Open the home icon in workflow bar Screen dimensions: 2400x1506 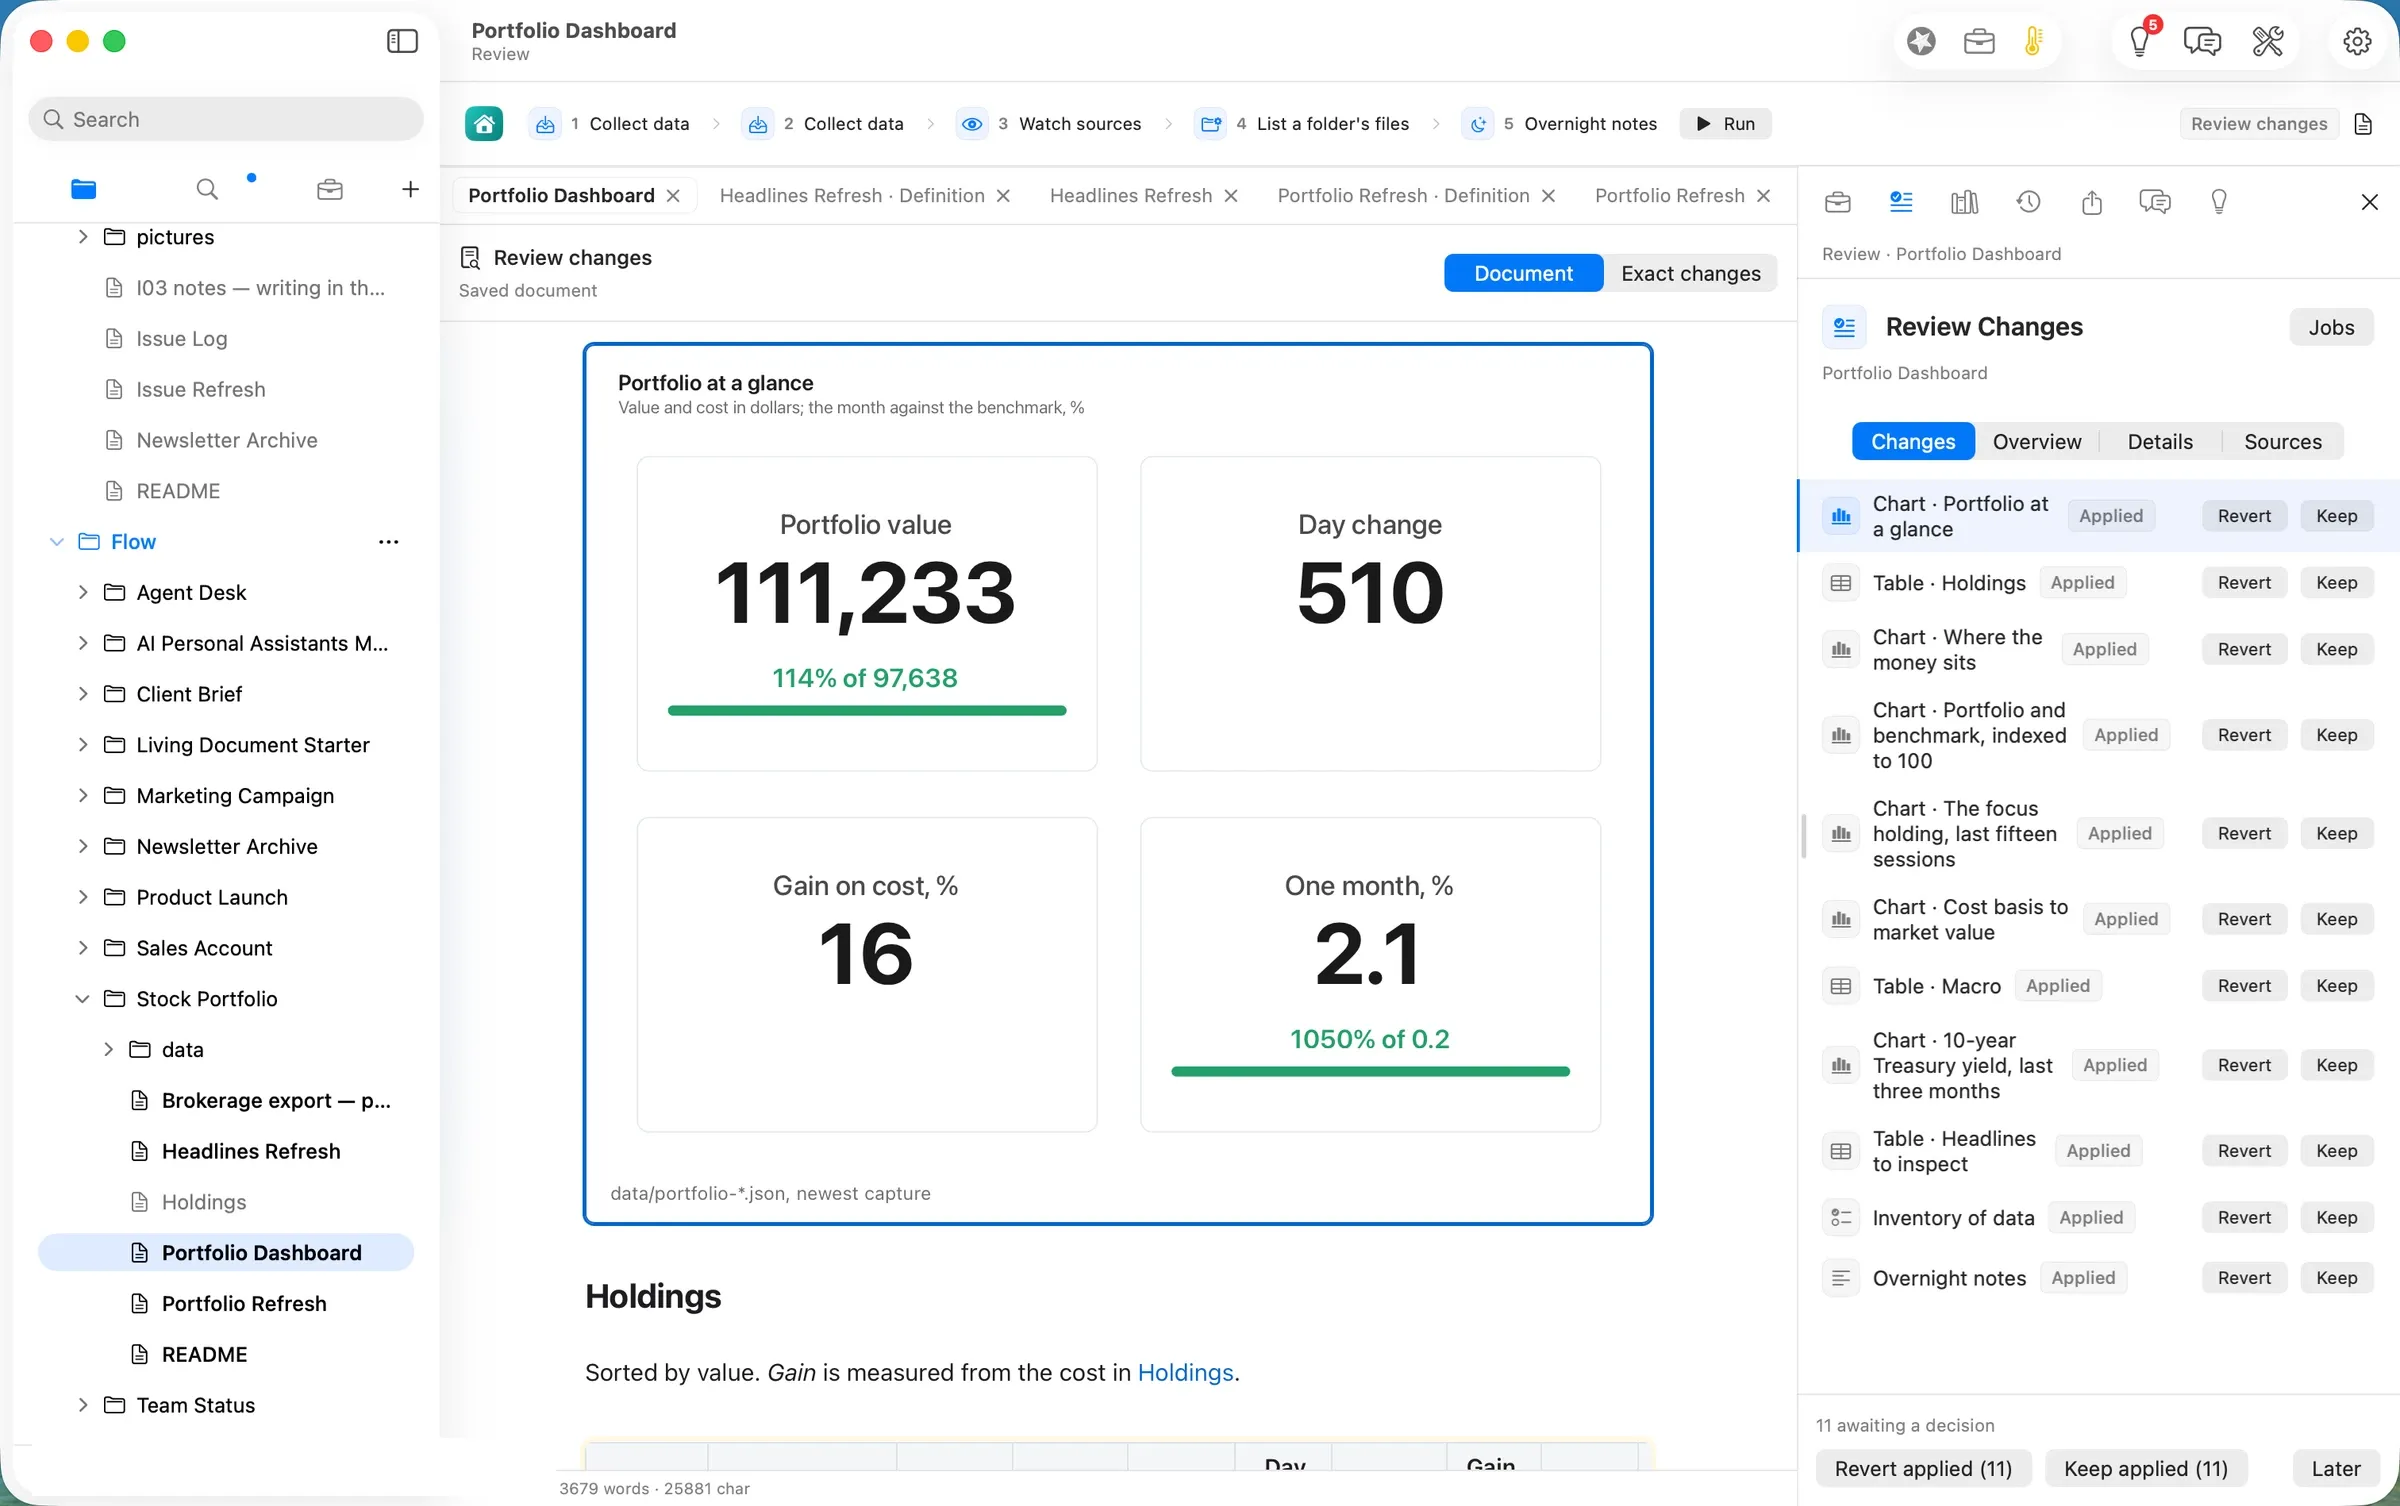click(484, 124)
